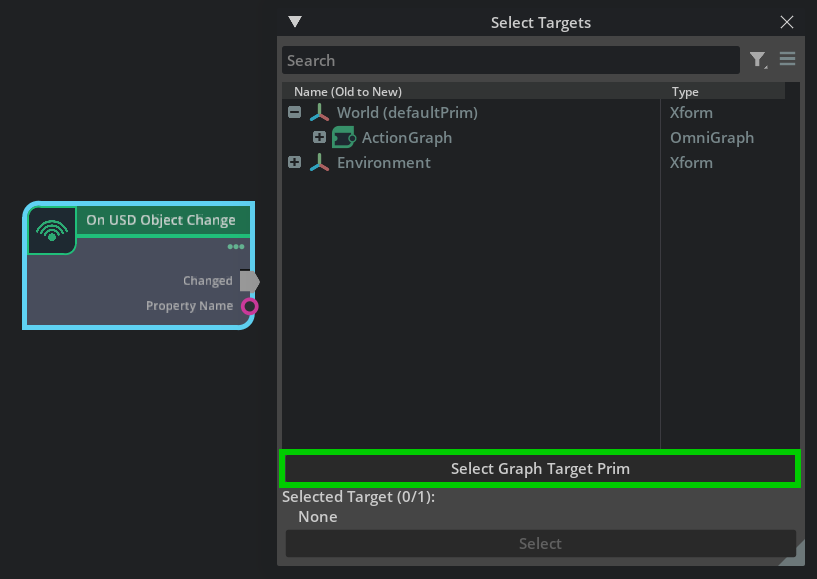
Task: Close the Select Targets dialog
Action: tap(787, 22)
